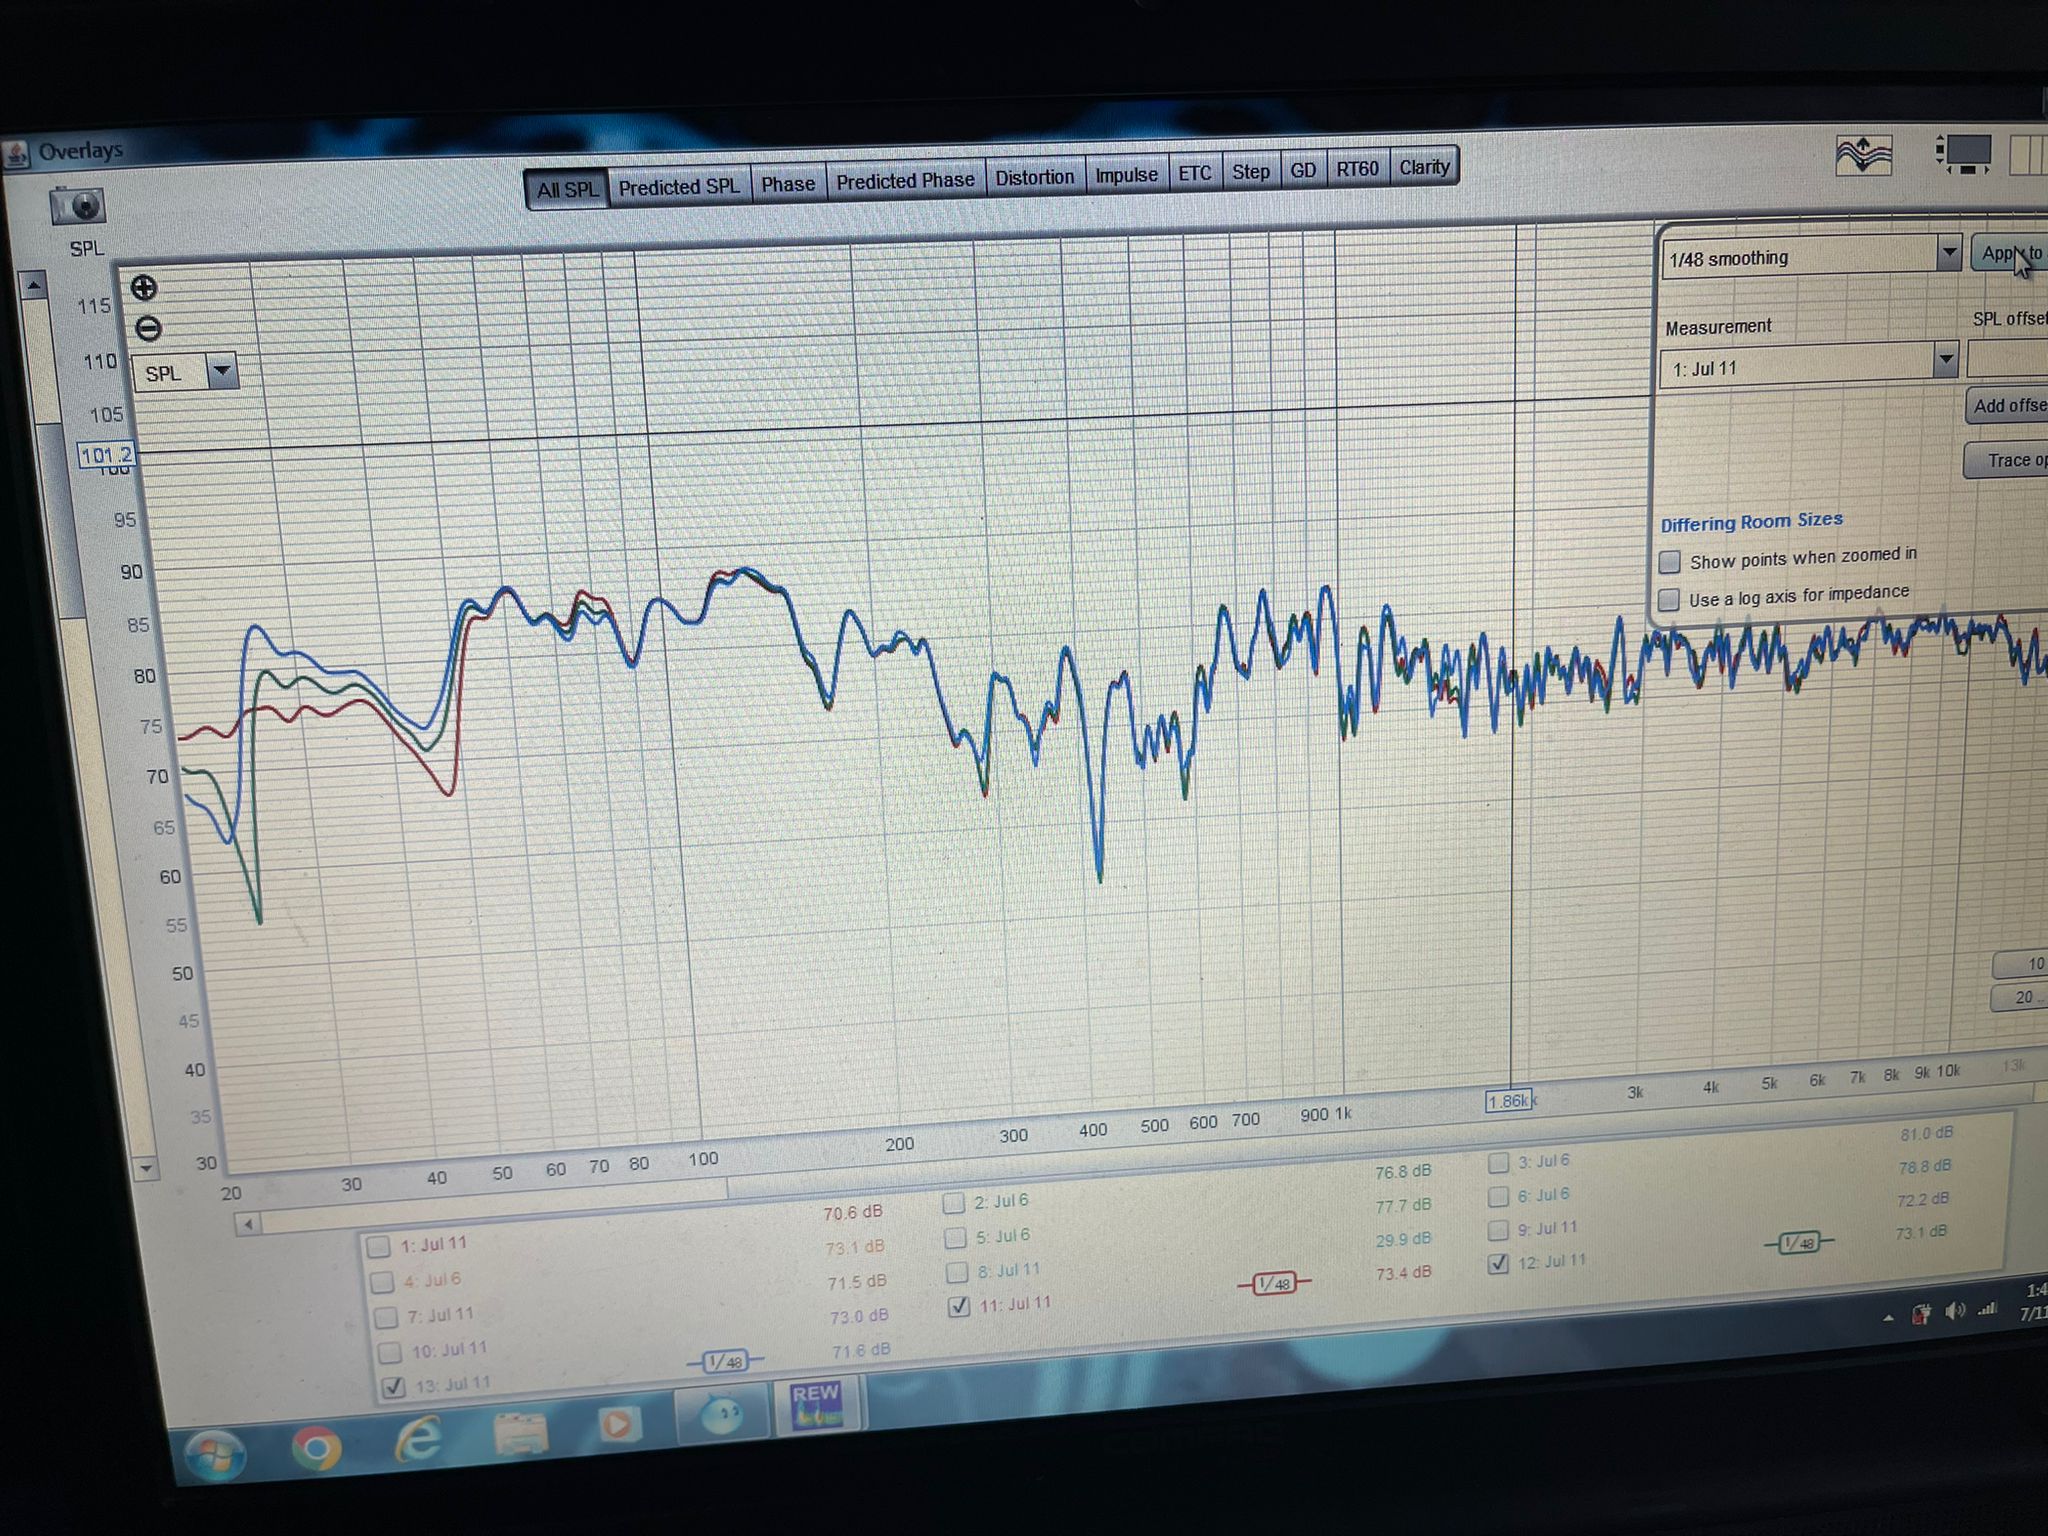The height and width of the screenshot is (1536, 2048).
Task: Zoom out with the minus magnifier icon
Action: (x=148, y=328)
